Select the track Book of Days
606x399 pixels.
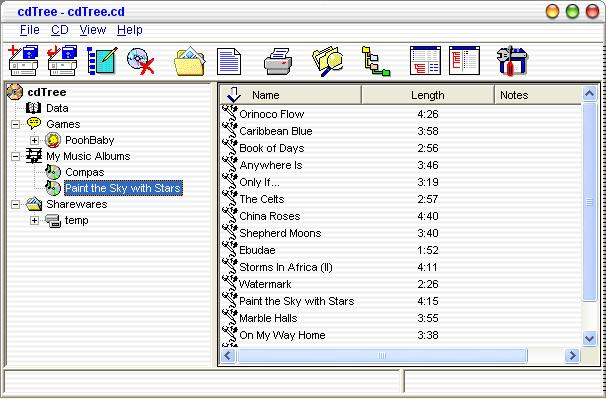pyautogui.click(x=272, y=148)
